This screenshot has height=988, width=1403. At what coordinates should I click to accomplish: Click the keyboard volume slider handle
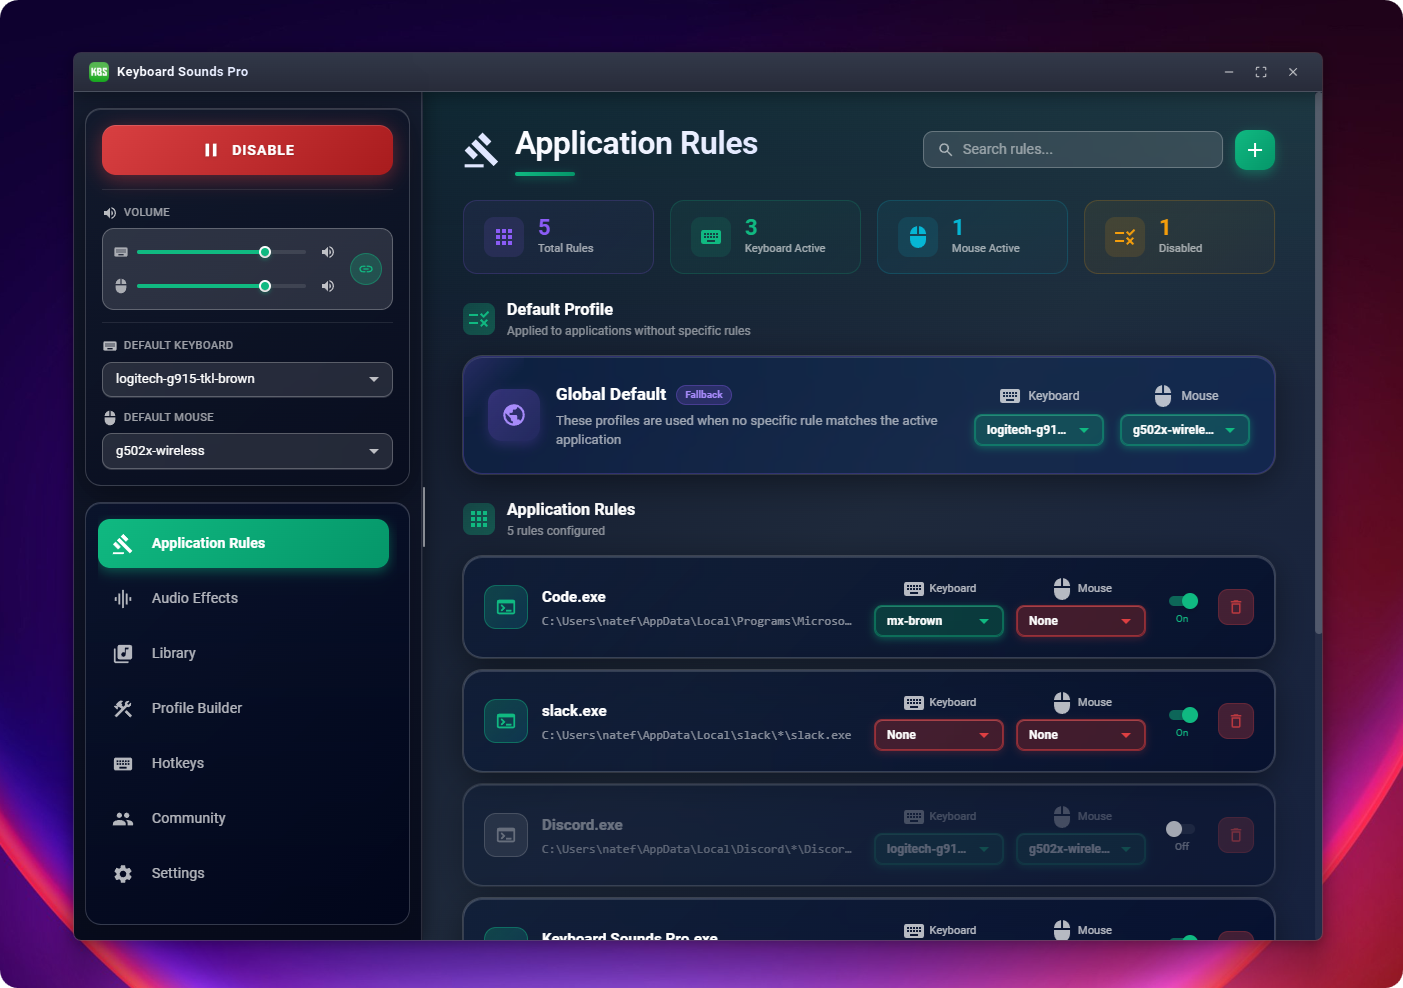(265, 252)
